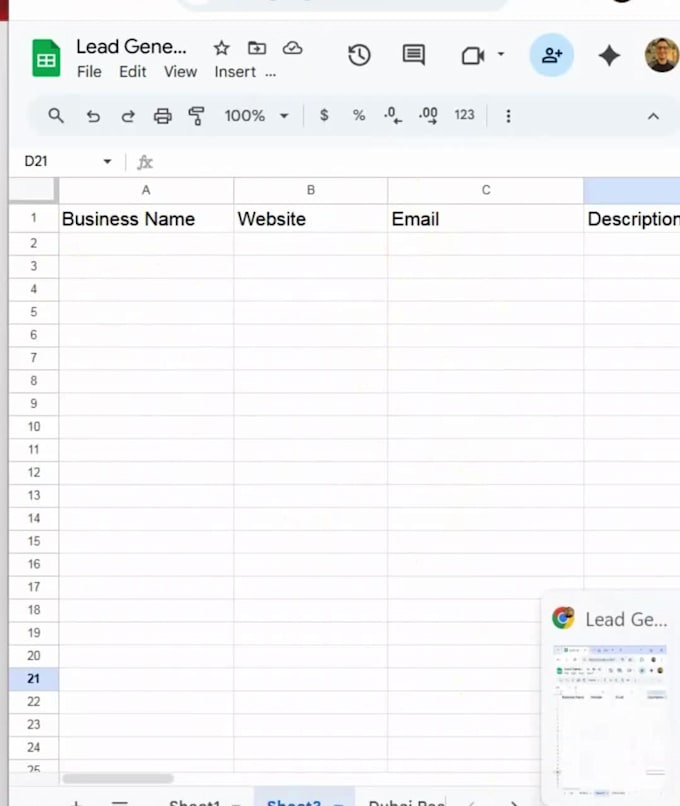Check the cloud save status icon

click(x=292, y=48)
